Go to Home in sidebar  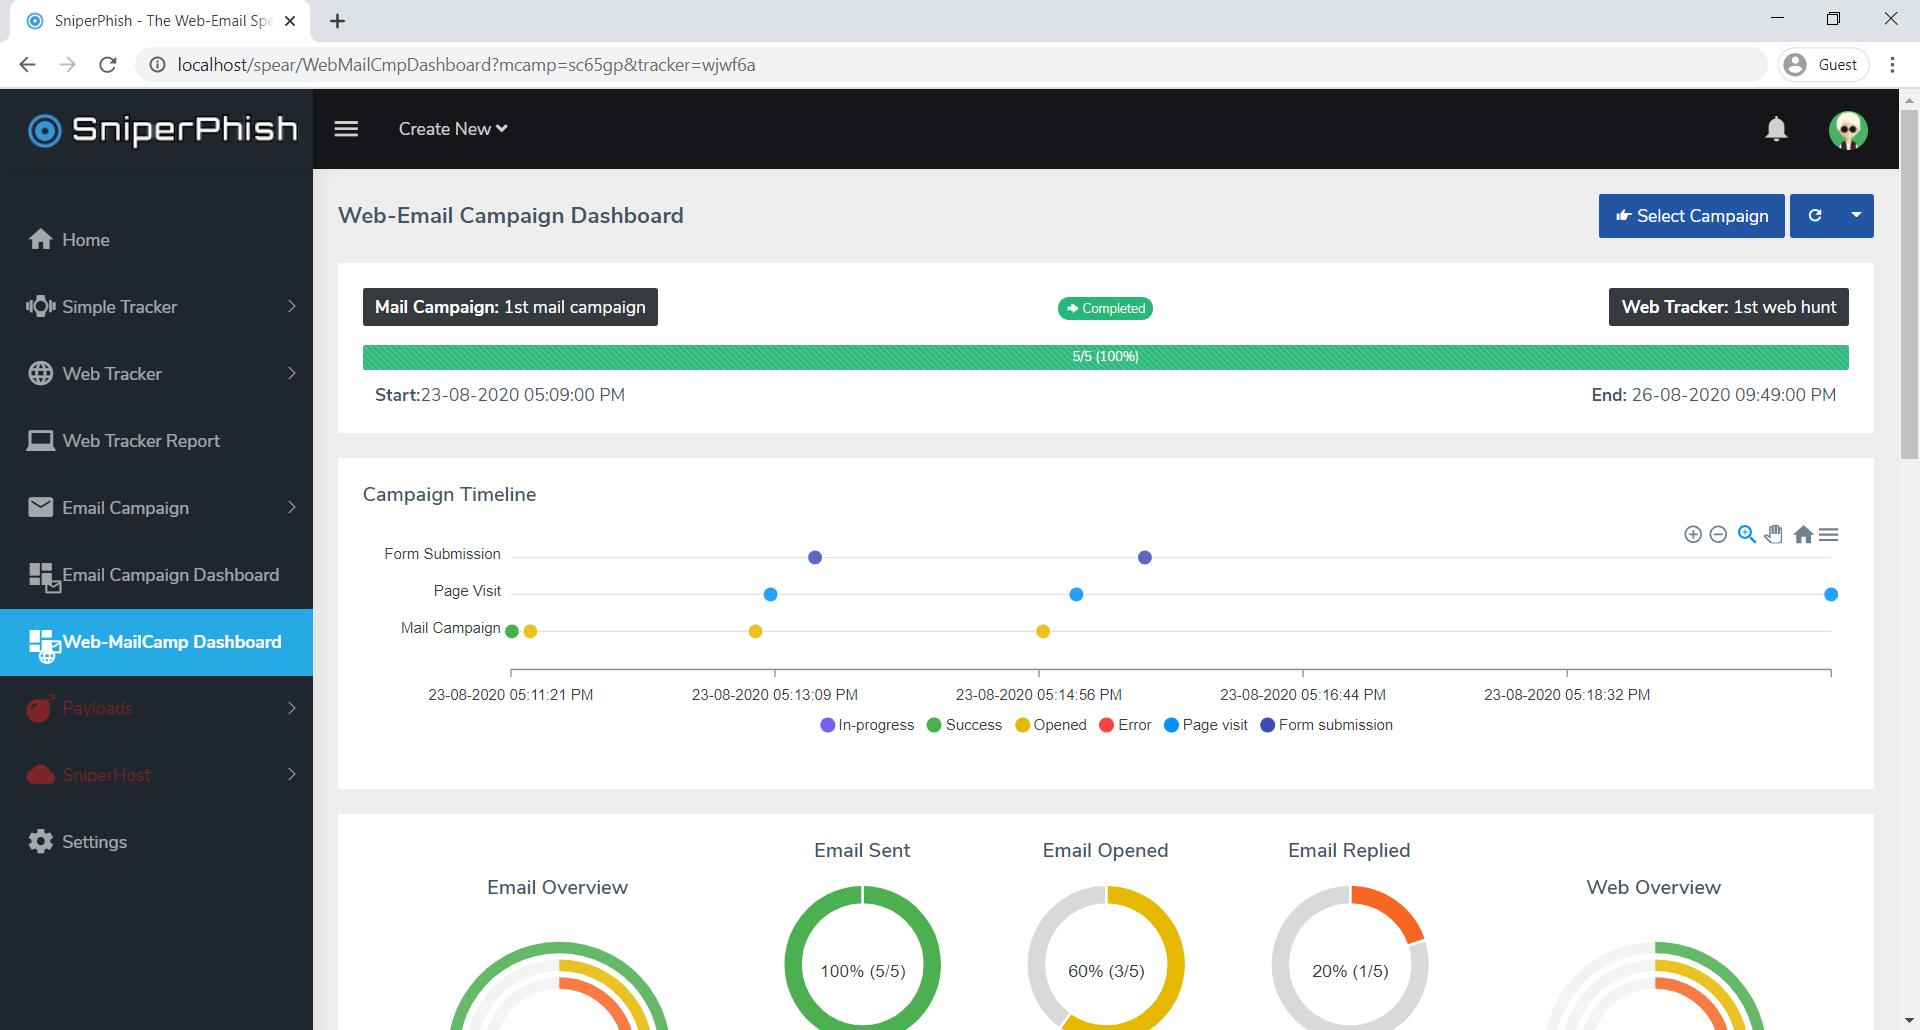pos(156,240)
